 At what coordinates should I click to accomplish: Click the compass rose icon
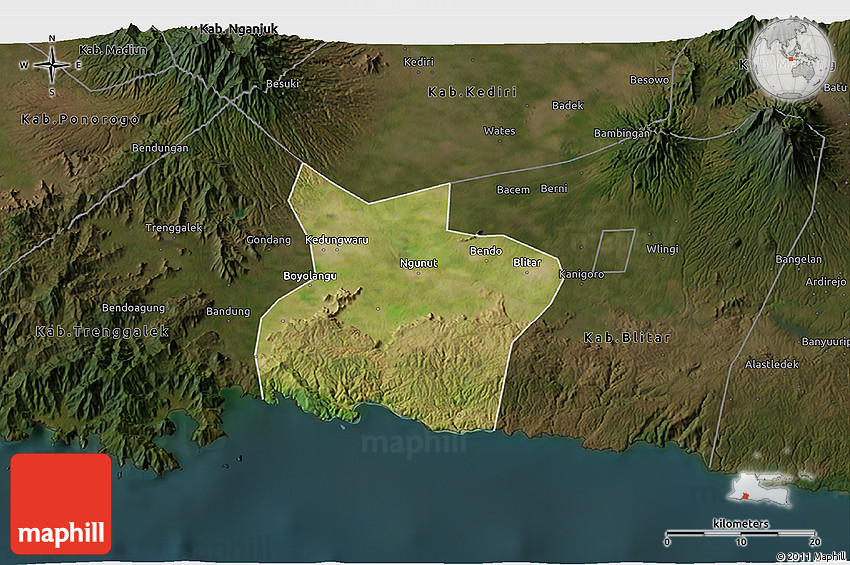tap(52, 66)
